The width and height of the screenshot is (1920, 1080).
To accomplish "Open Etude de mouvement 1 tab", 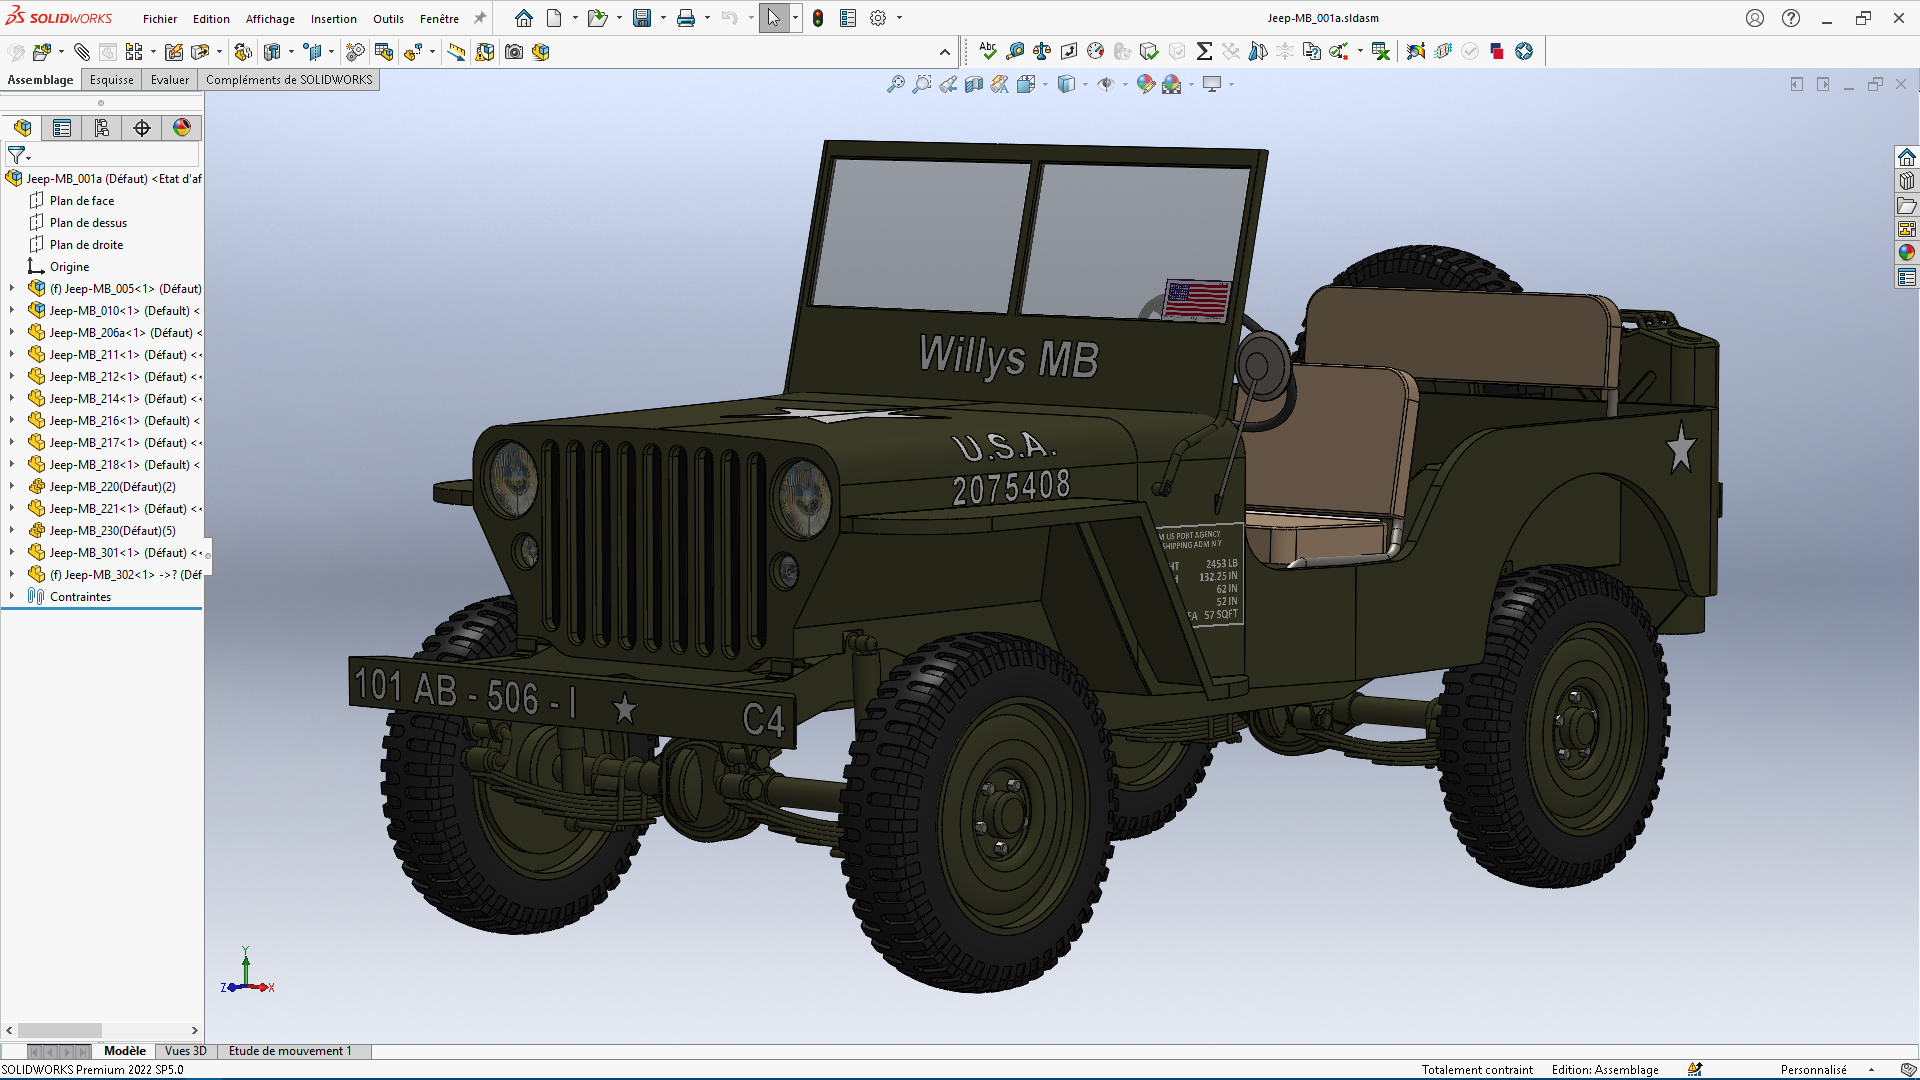I will pos(290,1051).
